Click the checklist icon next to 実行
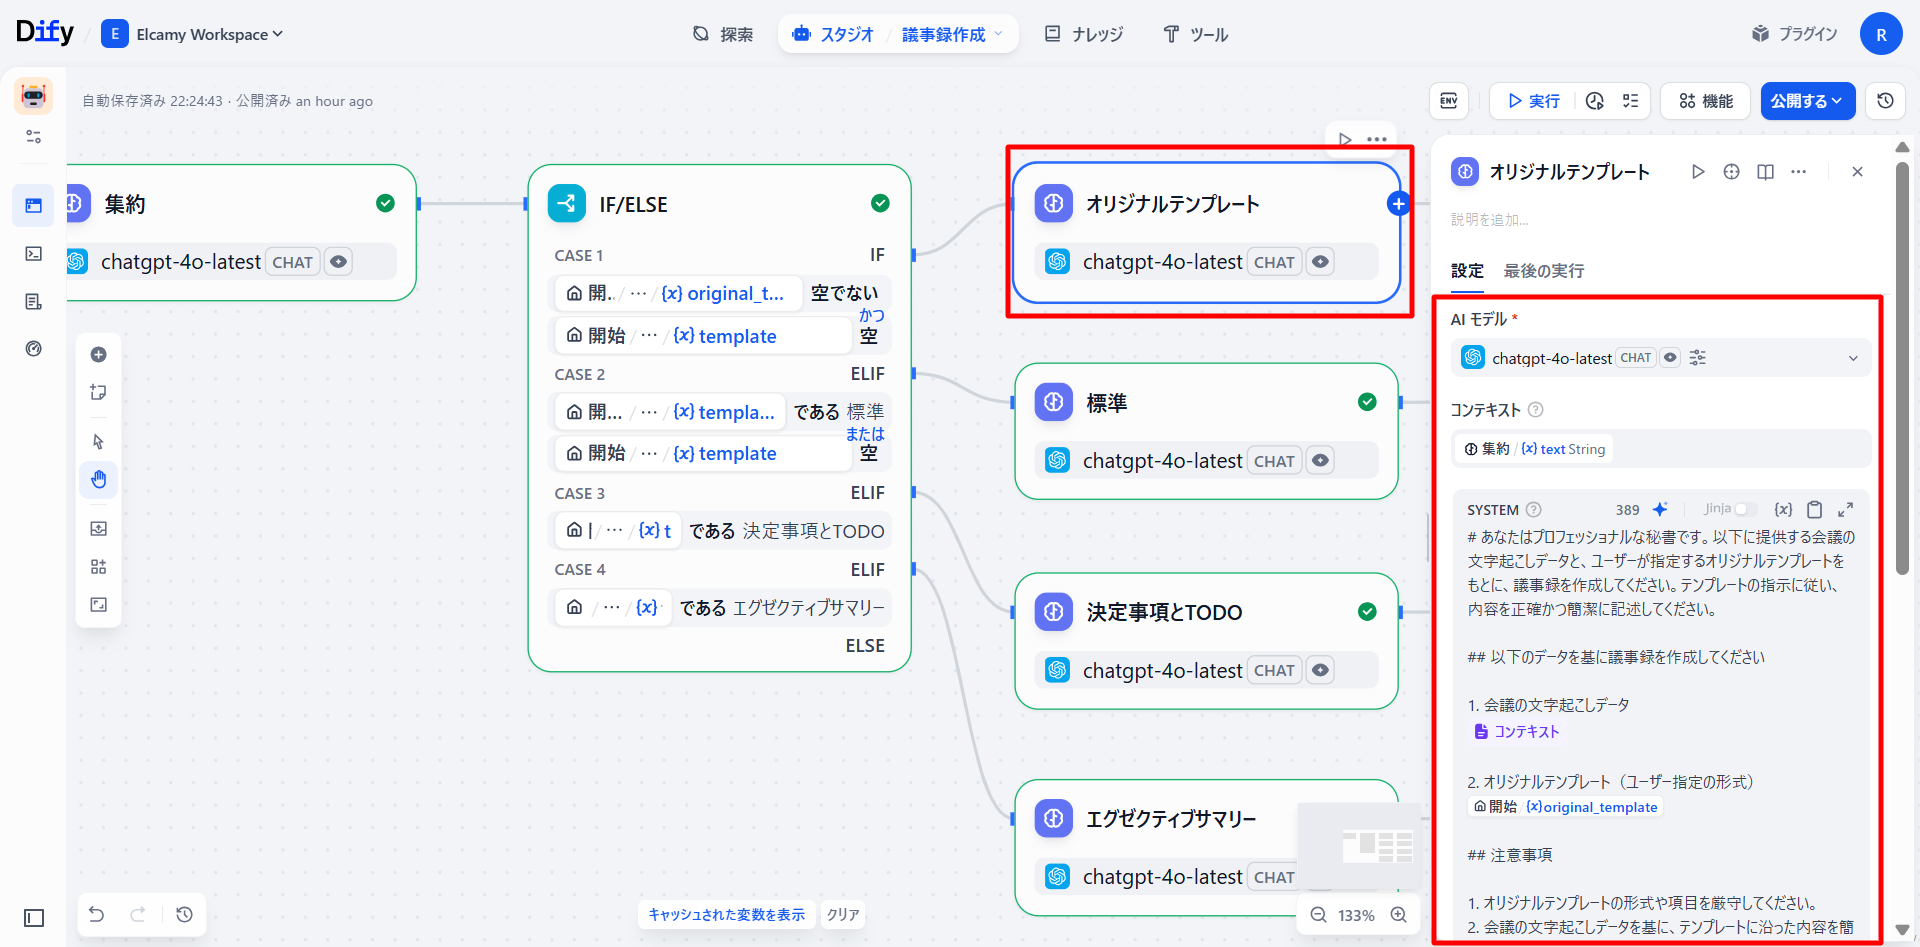1920x947 pixels. point(1631,100)
